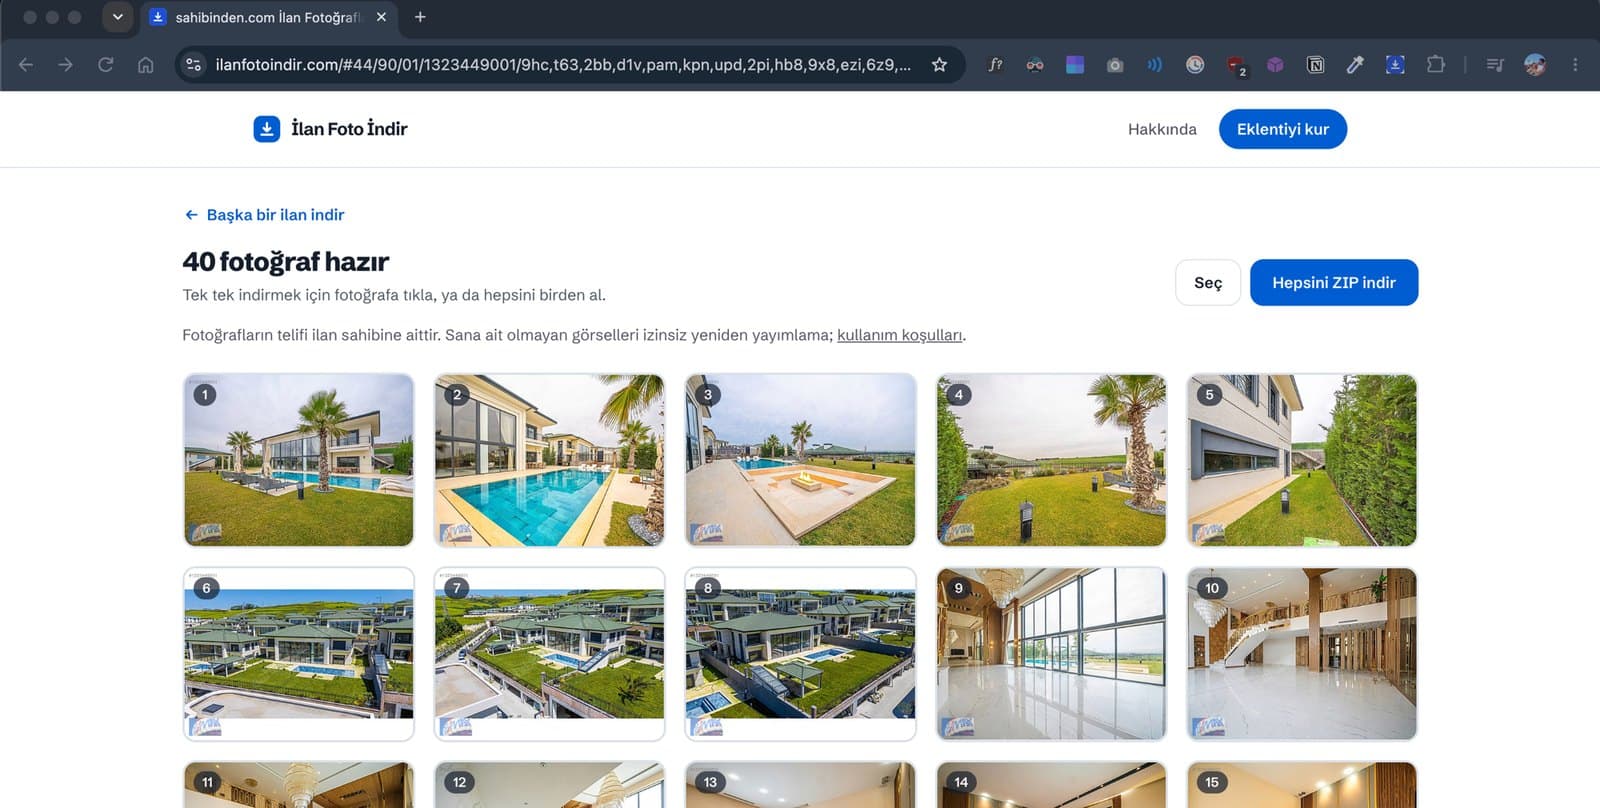
Task: Download aerial photo number 6
Action: (299, 654)
